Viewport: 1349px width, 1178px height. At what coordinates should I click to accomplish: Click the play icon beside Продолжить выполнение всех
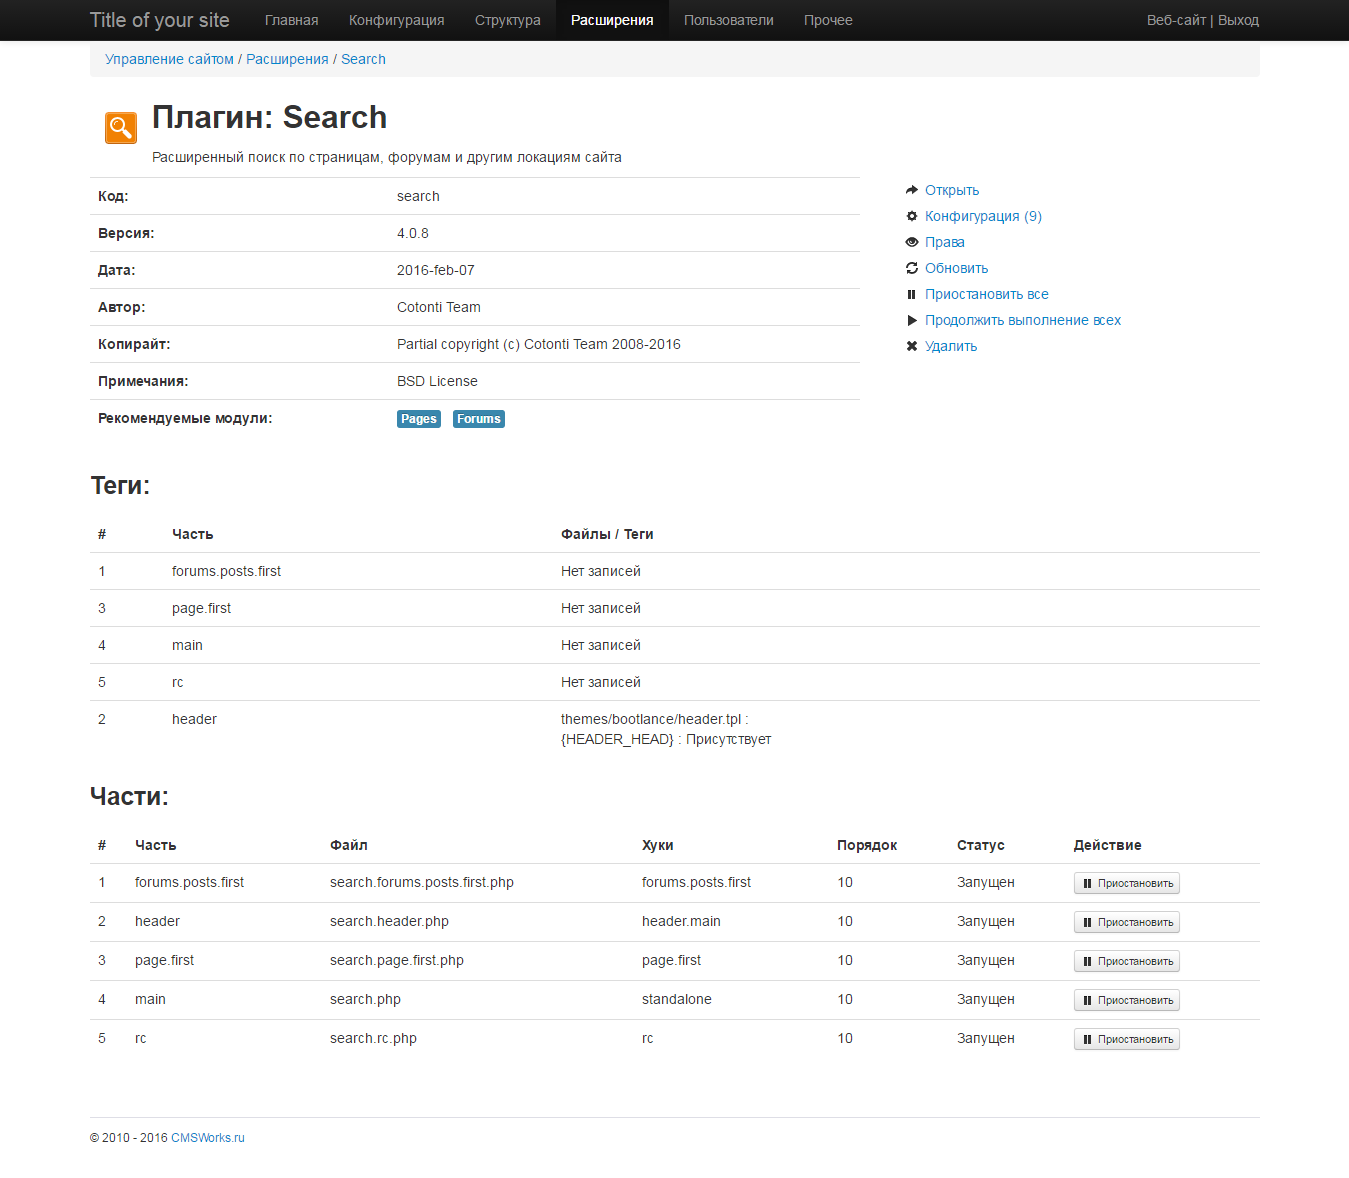pyautogui.click(x=911, y=320)
